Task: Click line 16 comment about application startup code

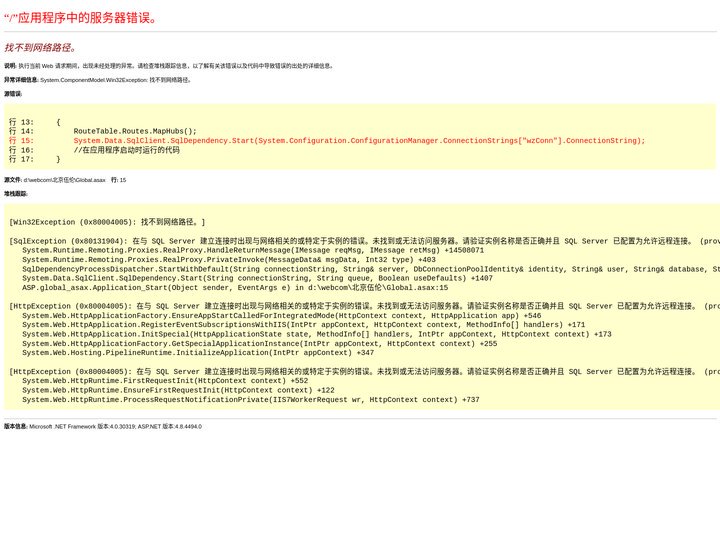Action: coord(95,150)
